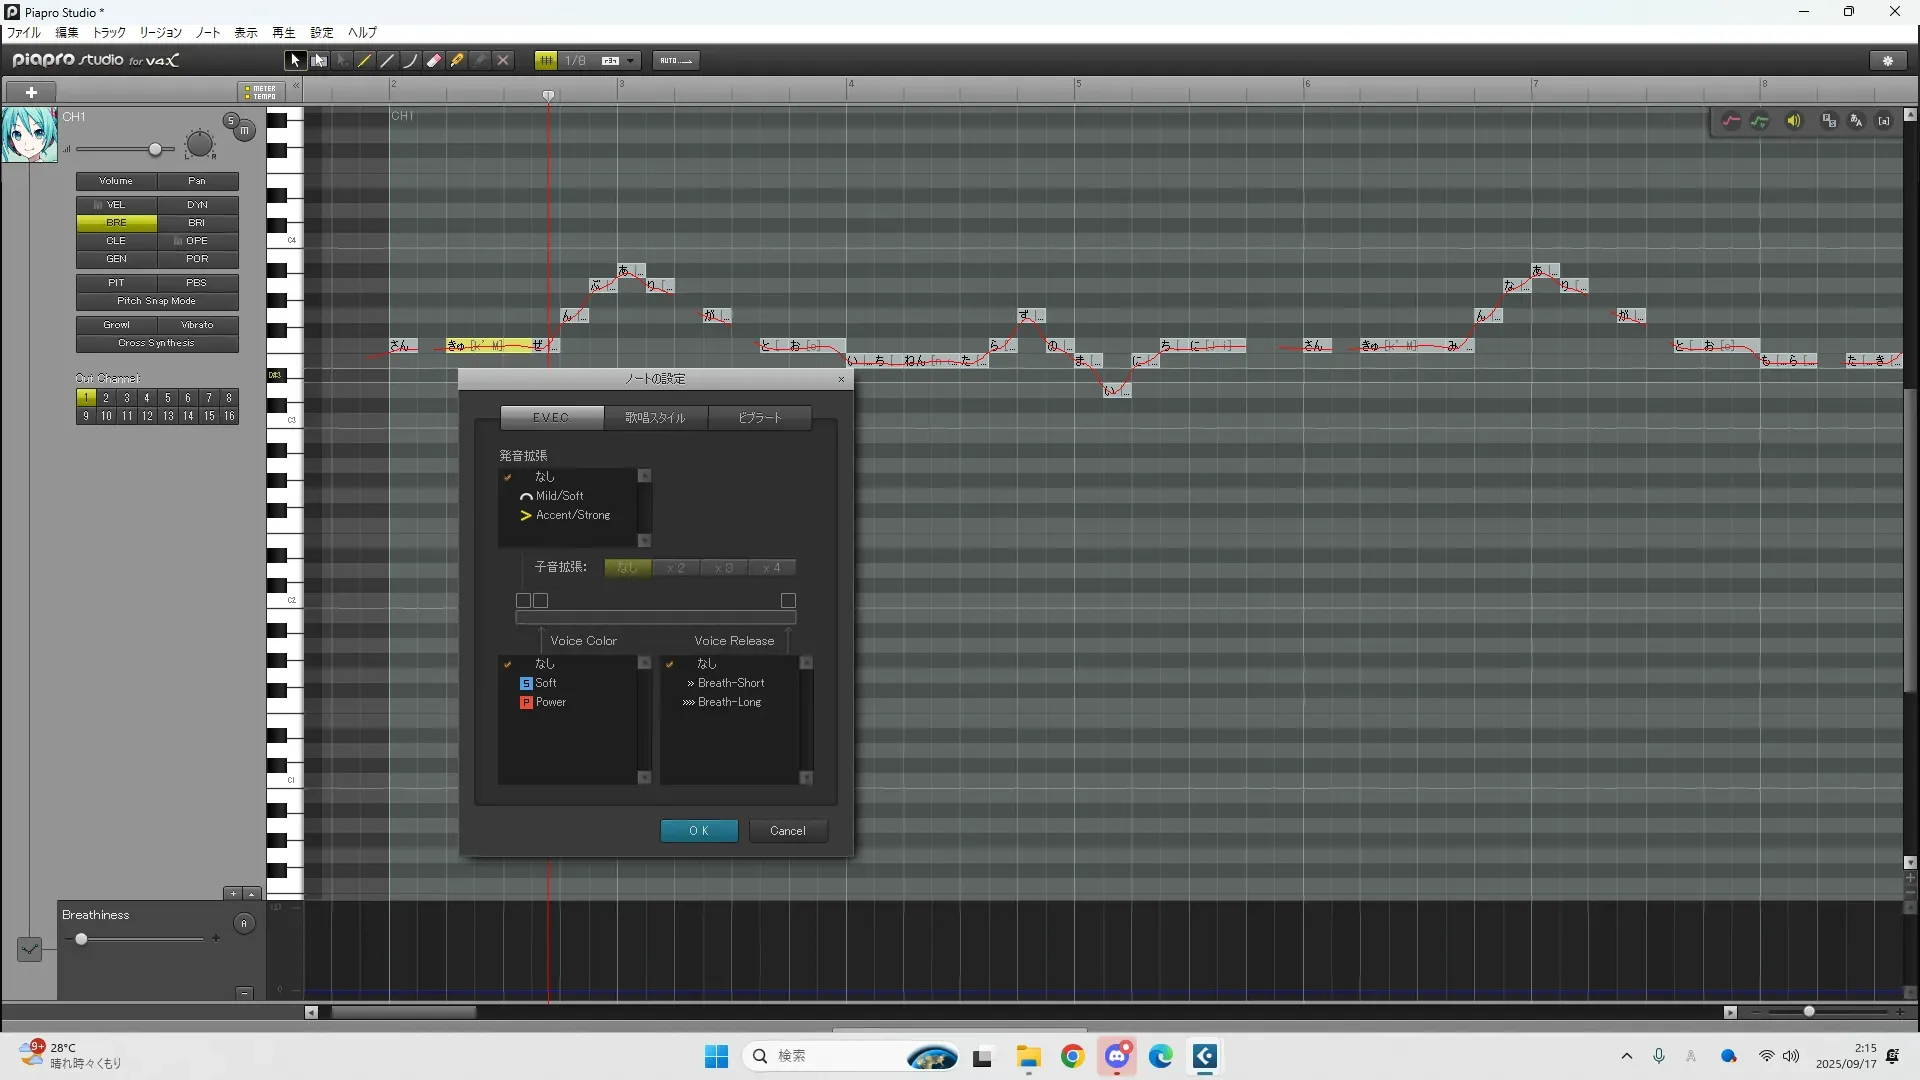
Task: Select the eraser tool
Action: tap(434, 61)
